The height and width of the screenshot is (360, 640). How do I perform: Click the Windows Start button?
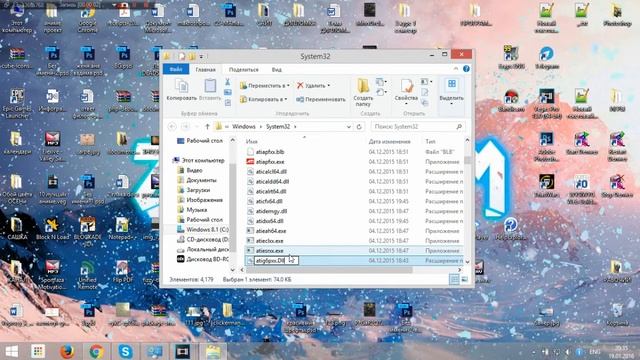[x=11, y=351]
